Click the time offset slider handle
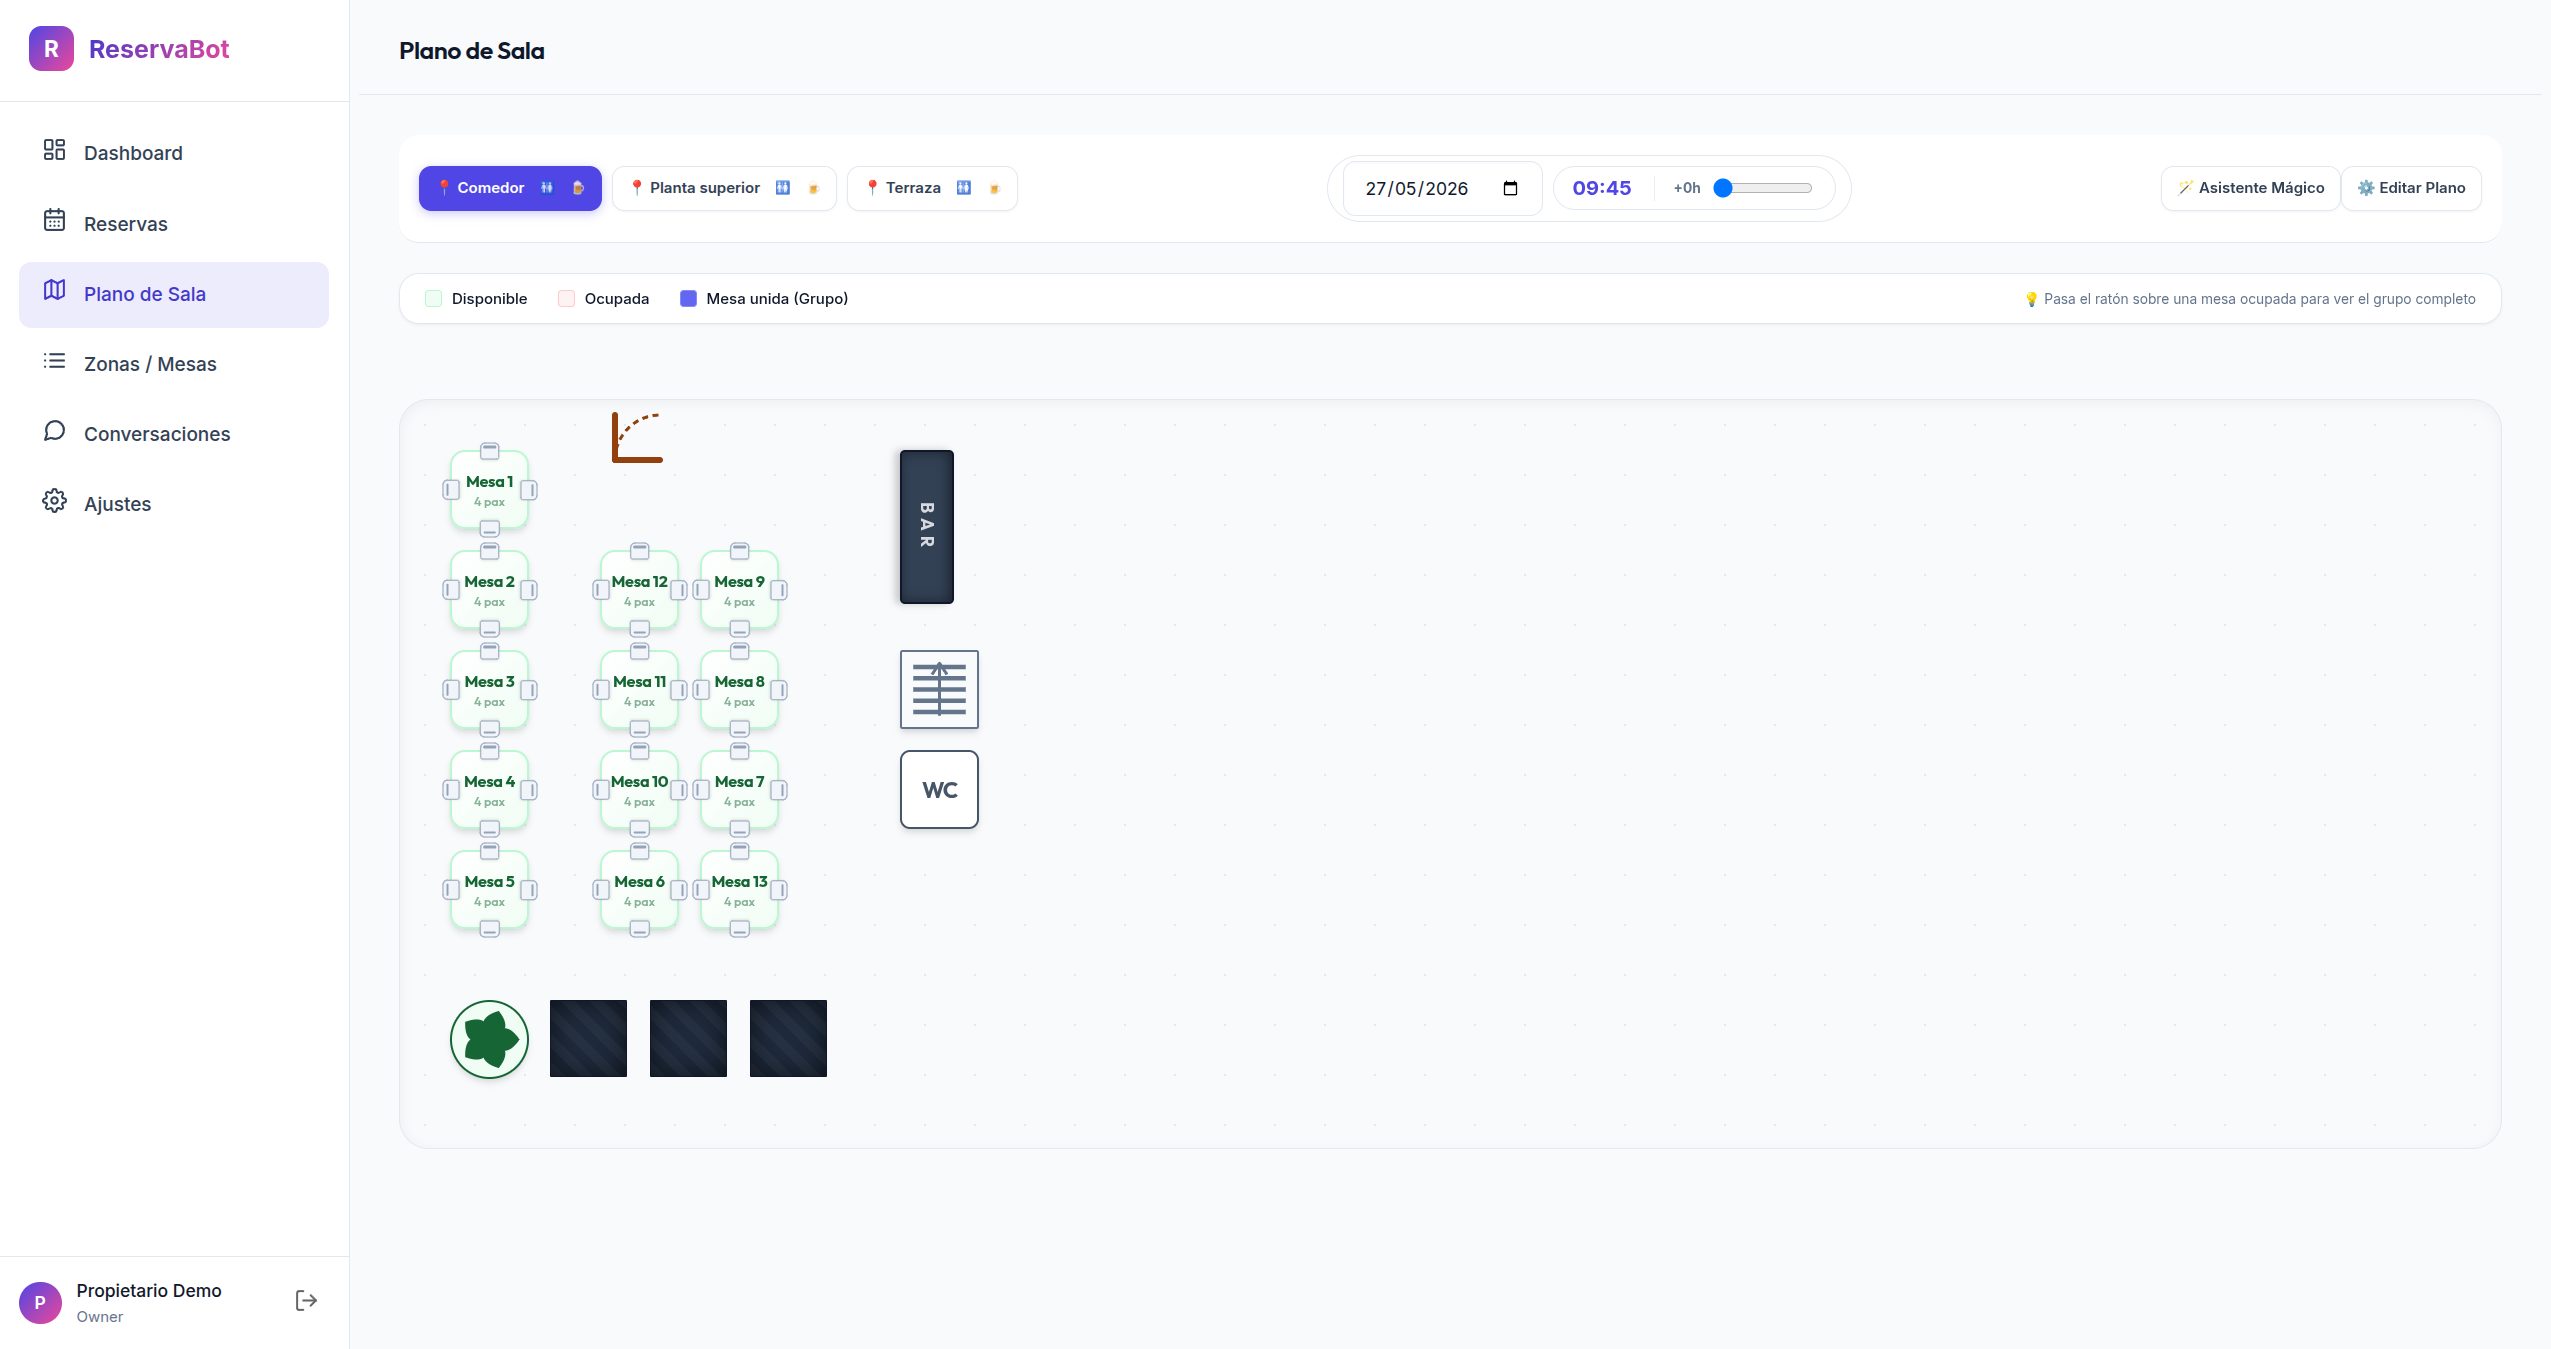 coord(1723,188)
